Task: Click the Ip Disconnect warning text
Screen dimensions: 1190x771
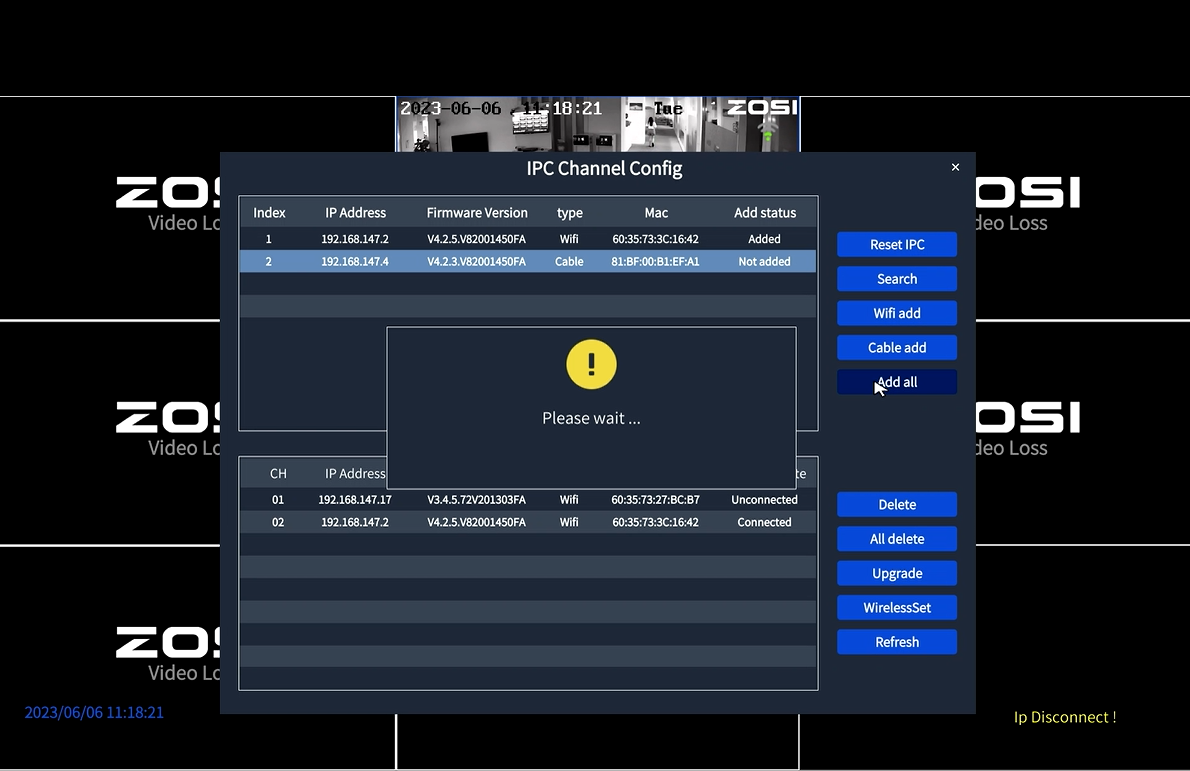Action: (1064, 717)
